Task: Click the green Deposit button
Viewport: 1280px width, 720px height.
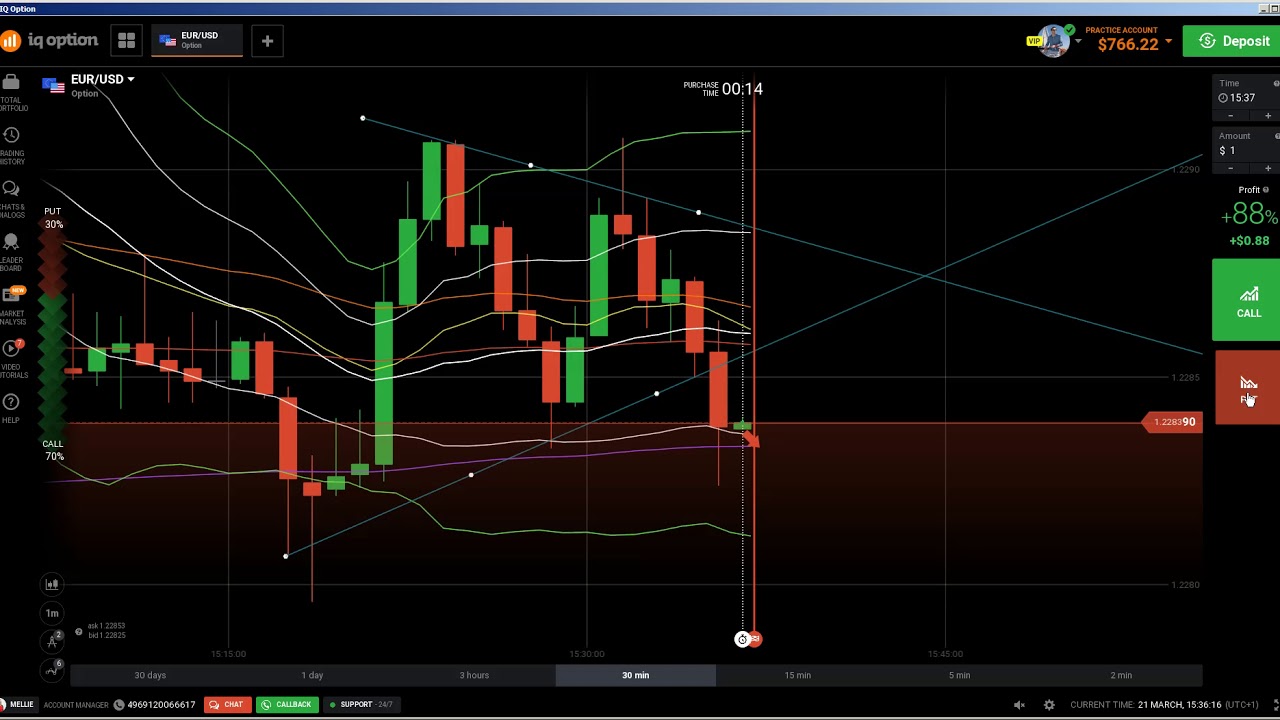Action: (x=1232, y=41)
